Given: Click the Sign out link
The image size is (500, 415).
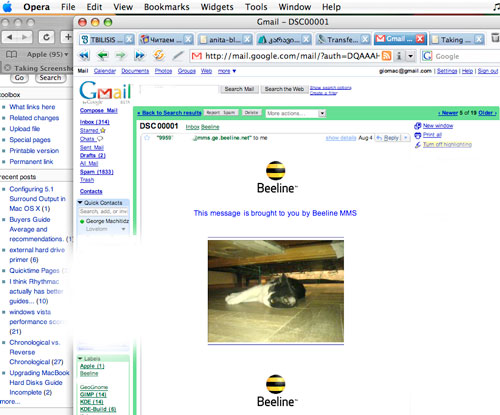Looking at the screenshot, I should click(488, 71).
